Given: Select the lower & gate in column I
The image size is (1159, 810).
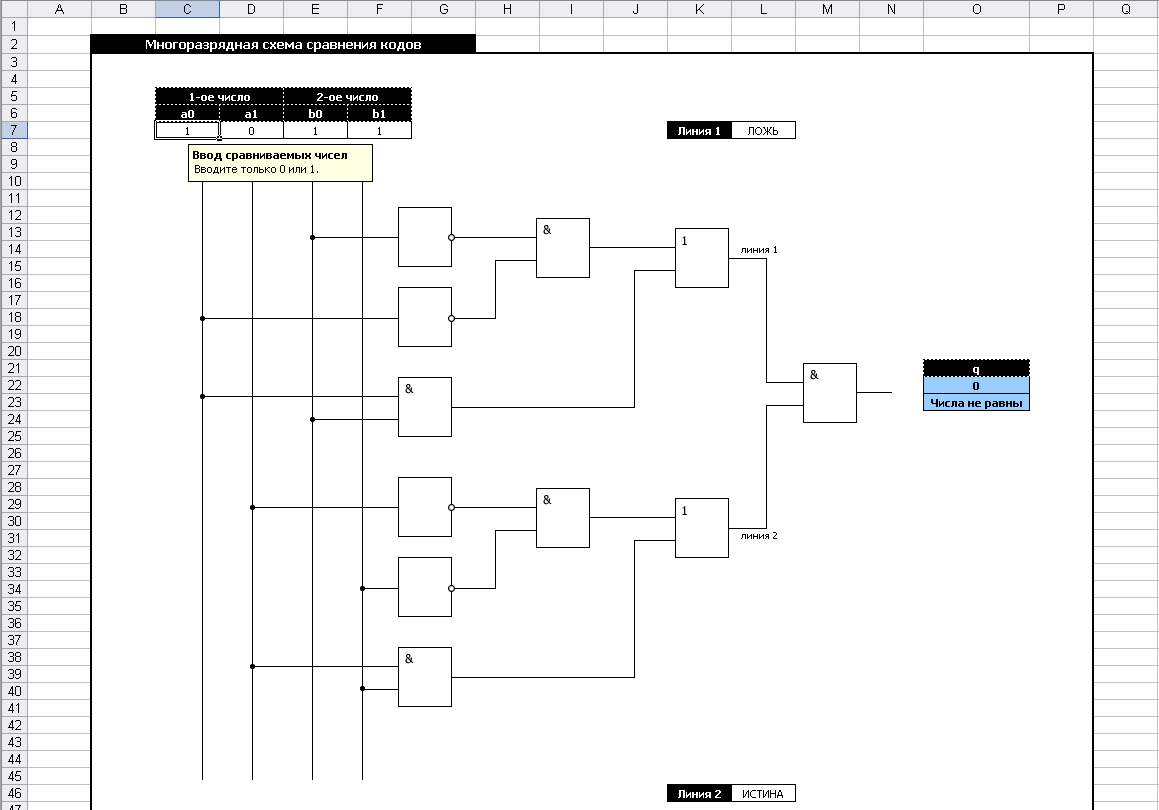Looking at the screenshot, I should 563,518.
